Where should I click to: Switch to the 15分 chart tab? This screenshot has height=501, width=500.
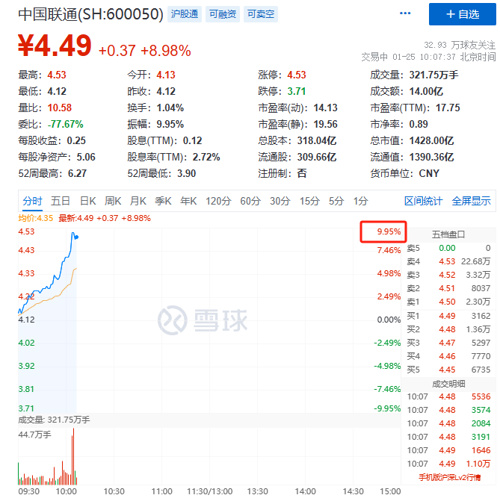point(309,201)
